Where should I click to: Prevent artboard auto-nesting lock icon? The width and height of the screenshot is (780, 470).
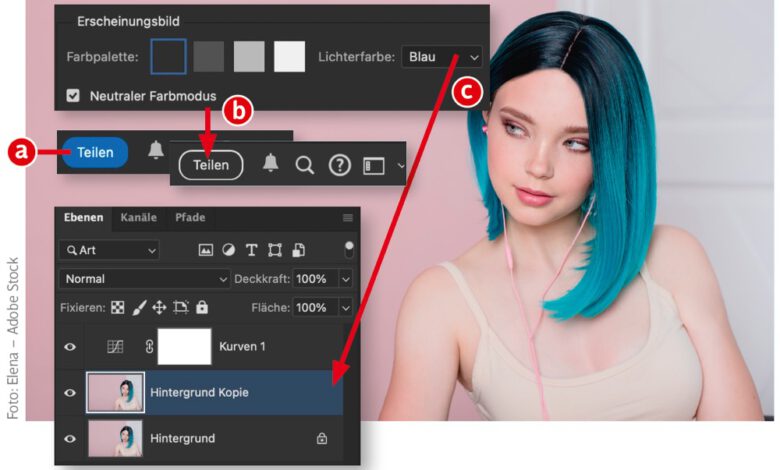tap(181, 308)
